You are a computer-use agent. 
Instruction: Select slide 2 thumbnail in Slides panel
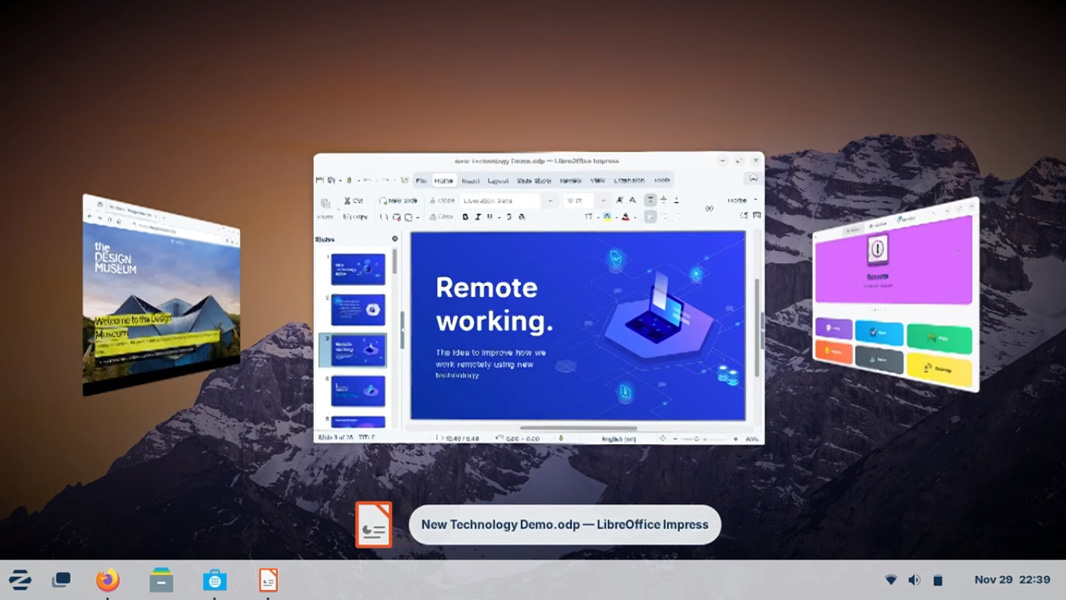coord(357,309)
